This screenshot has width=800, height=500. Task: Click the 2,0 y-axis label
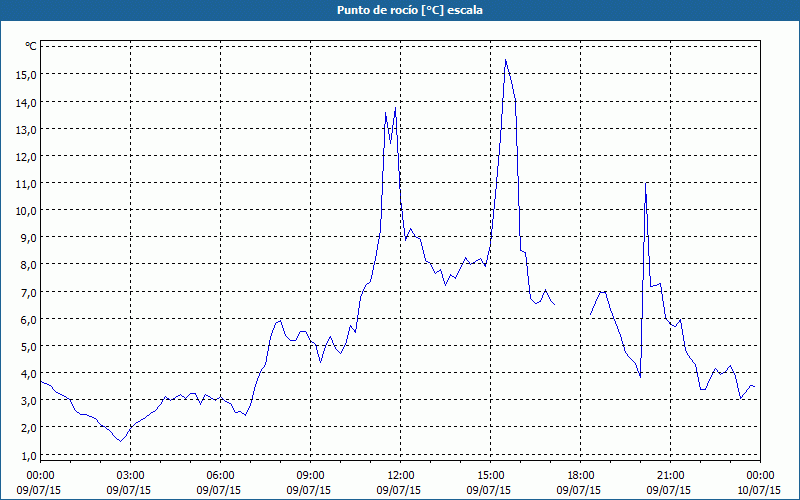28,428
